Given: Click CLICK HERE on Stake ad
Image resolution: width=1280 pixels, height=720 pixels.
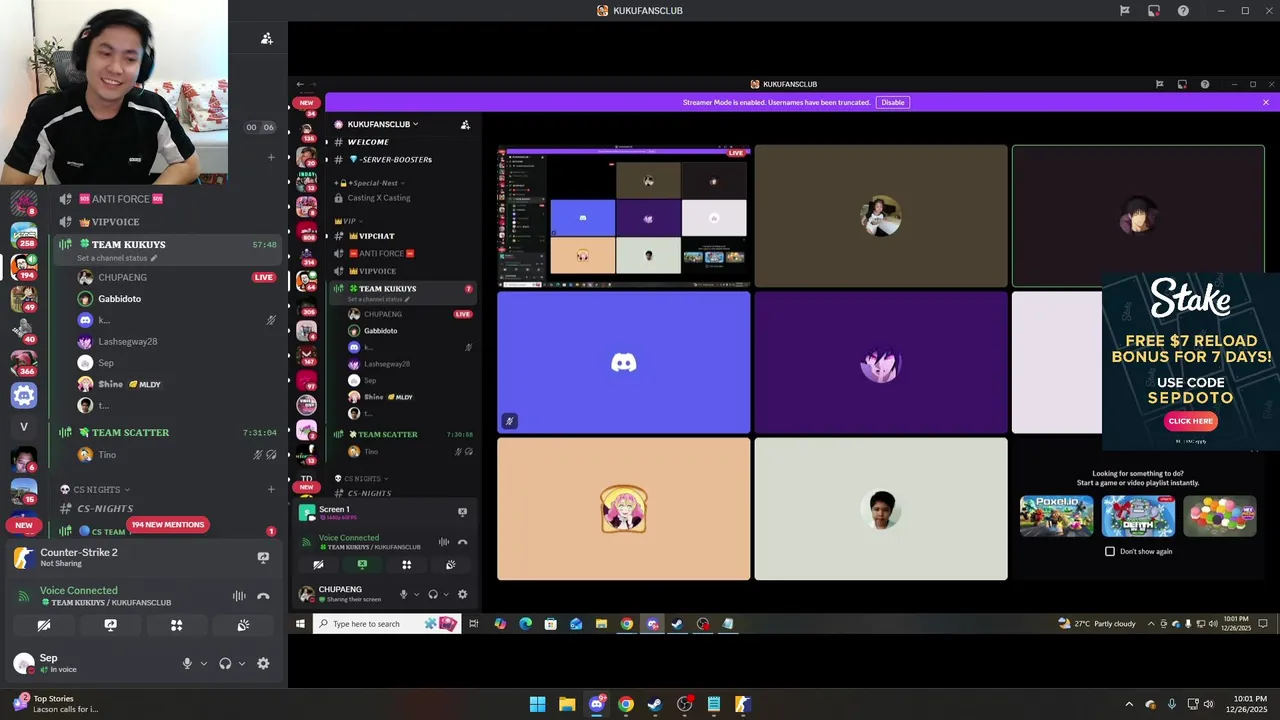Looking at the screenshot, I should pyautogui.click(x=1190, y=421).
